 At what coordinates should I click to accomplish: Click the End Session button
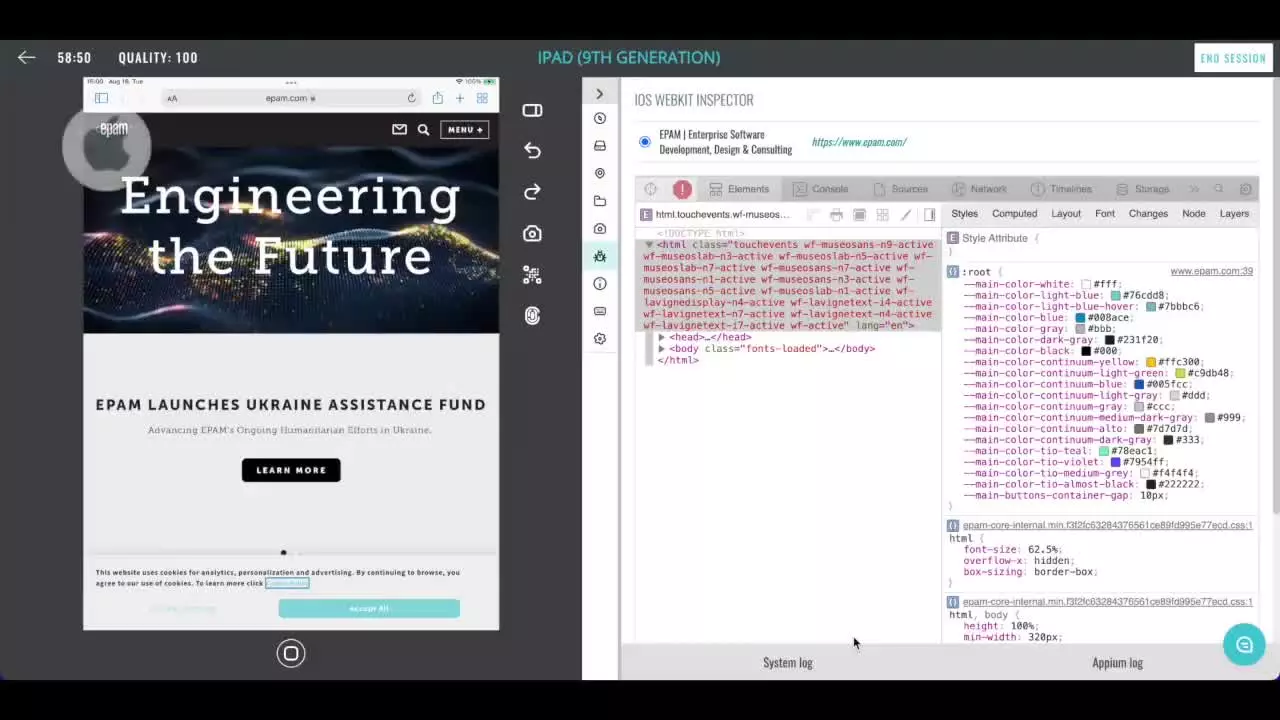click(1233, 58)
